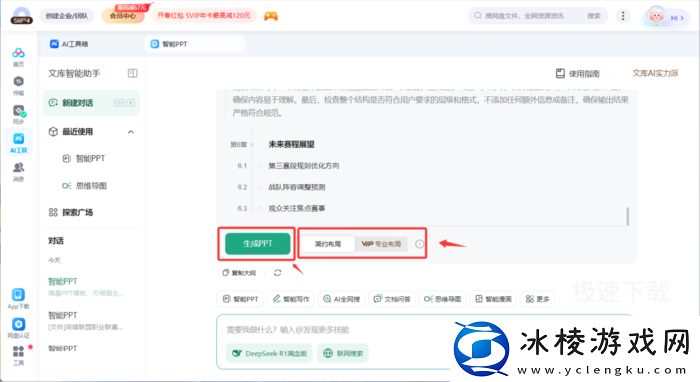Open 探索广场 in side panel

71,212
